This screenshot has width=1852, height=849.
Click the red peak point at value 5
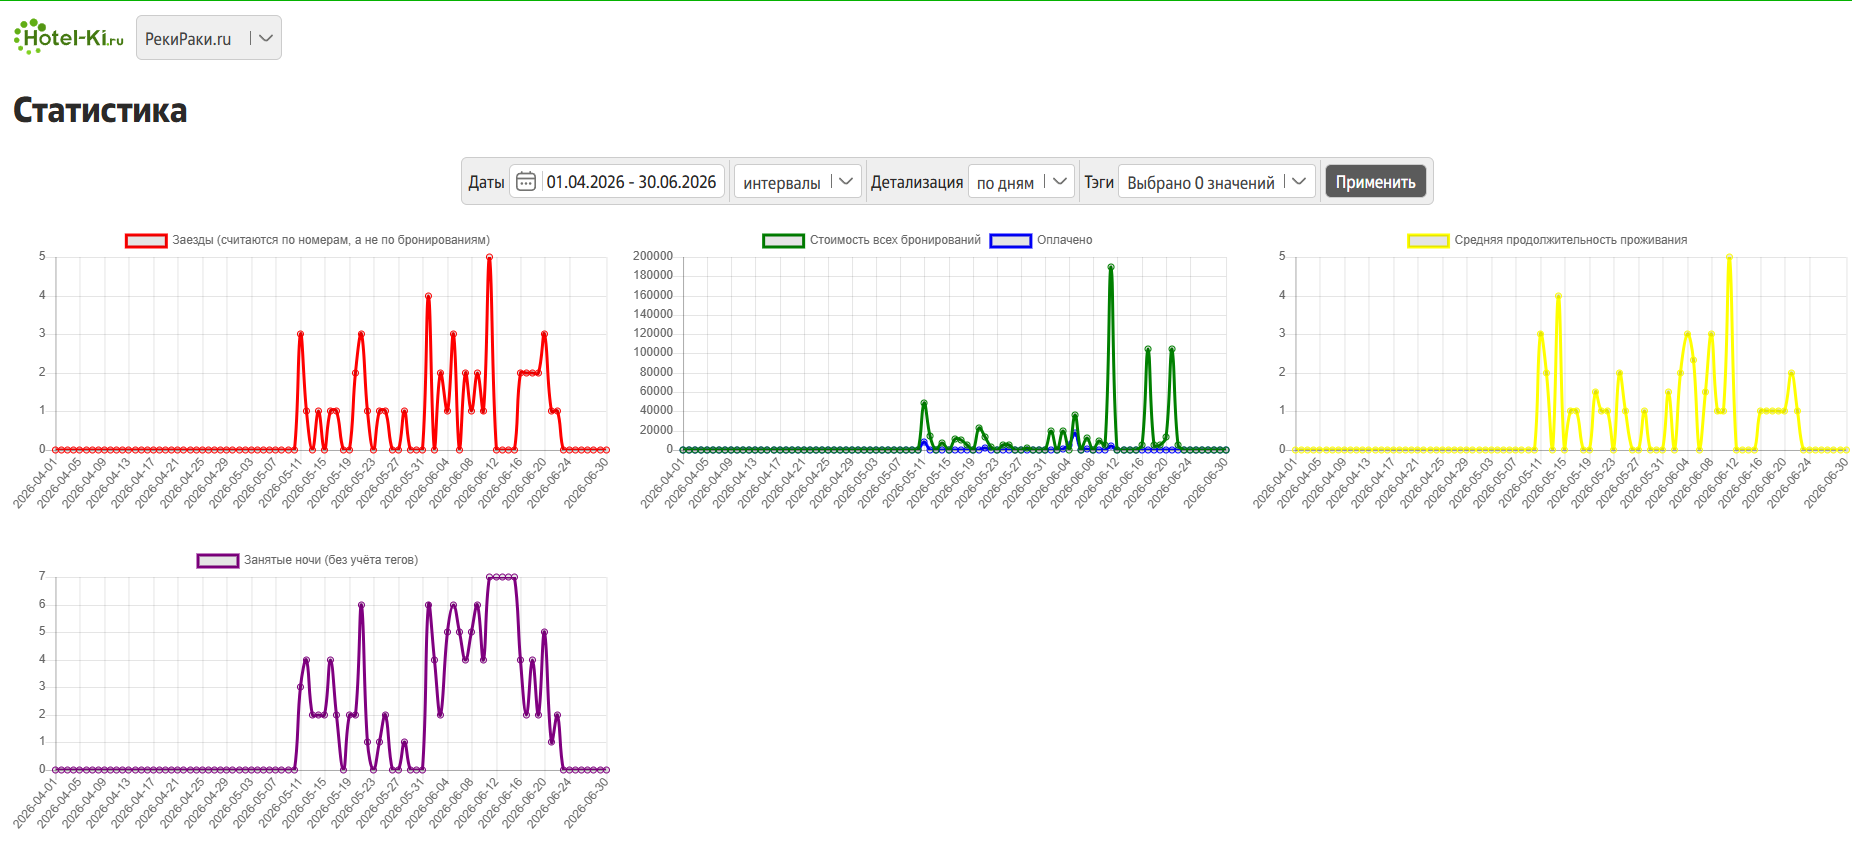click(489, 257)
